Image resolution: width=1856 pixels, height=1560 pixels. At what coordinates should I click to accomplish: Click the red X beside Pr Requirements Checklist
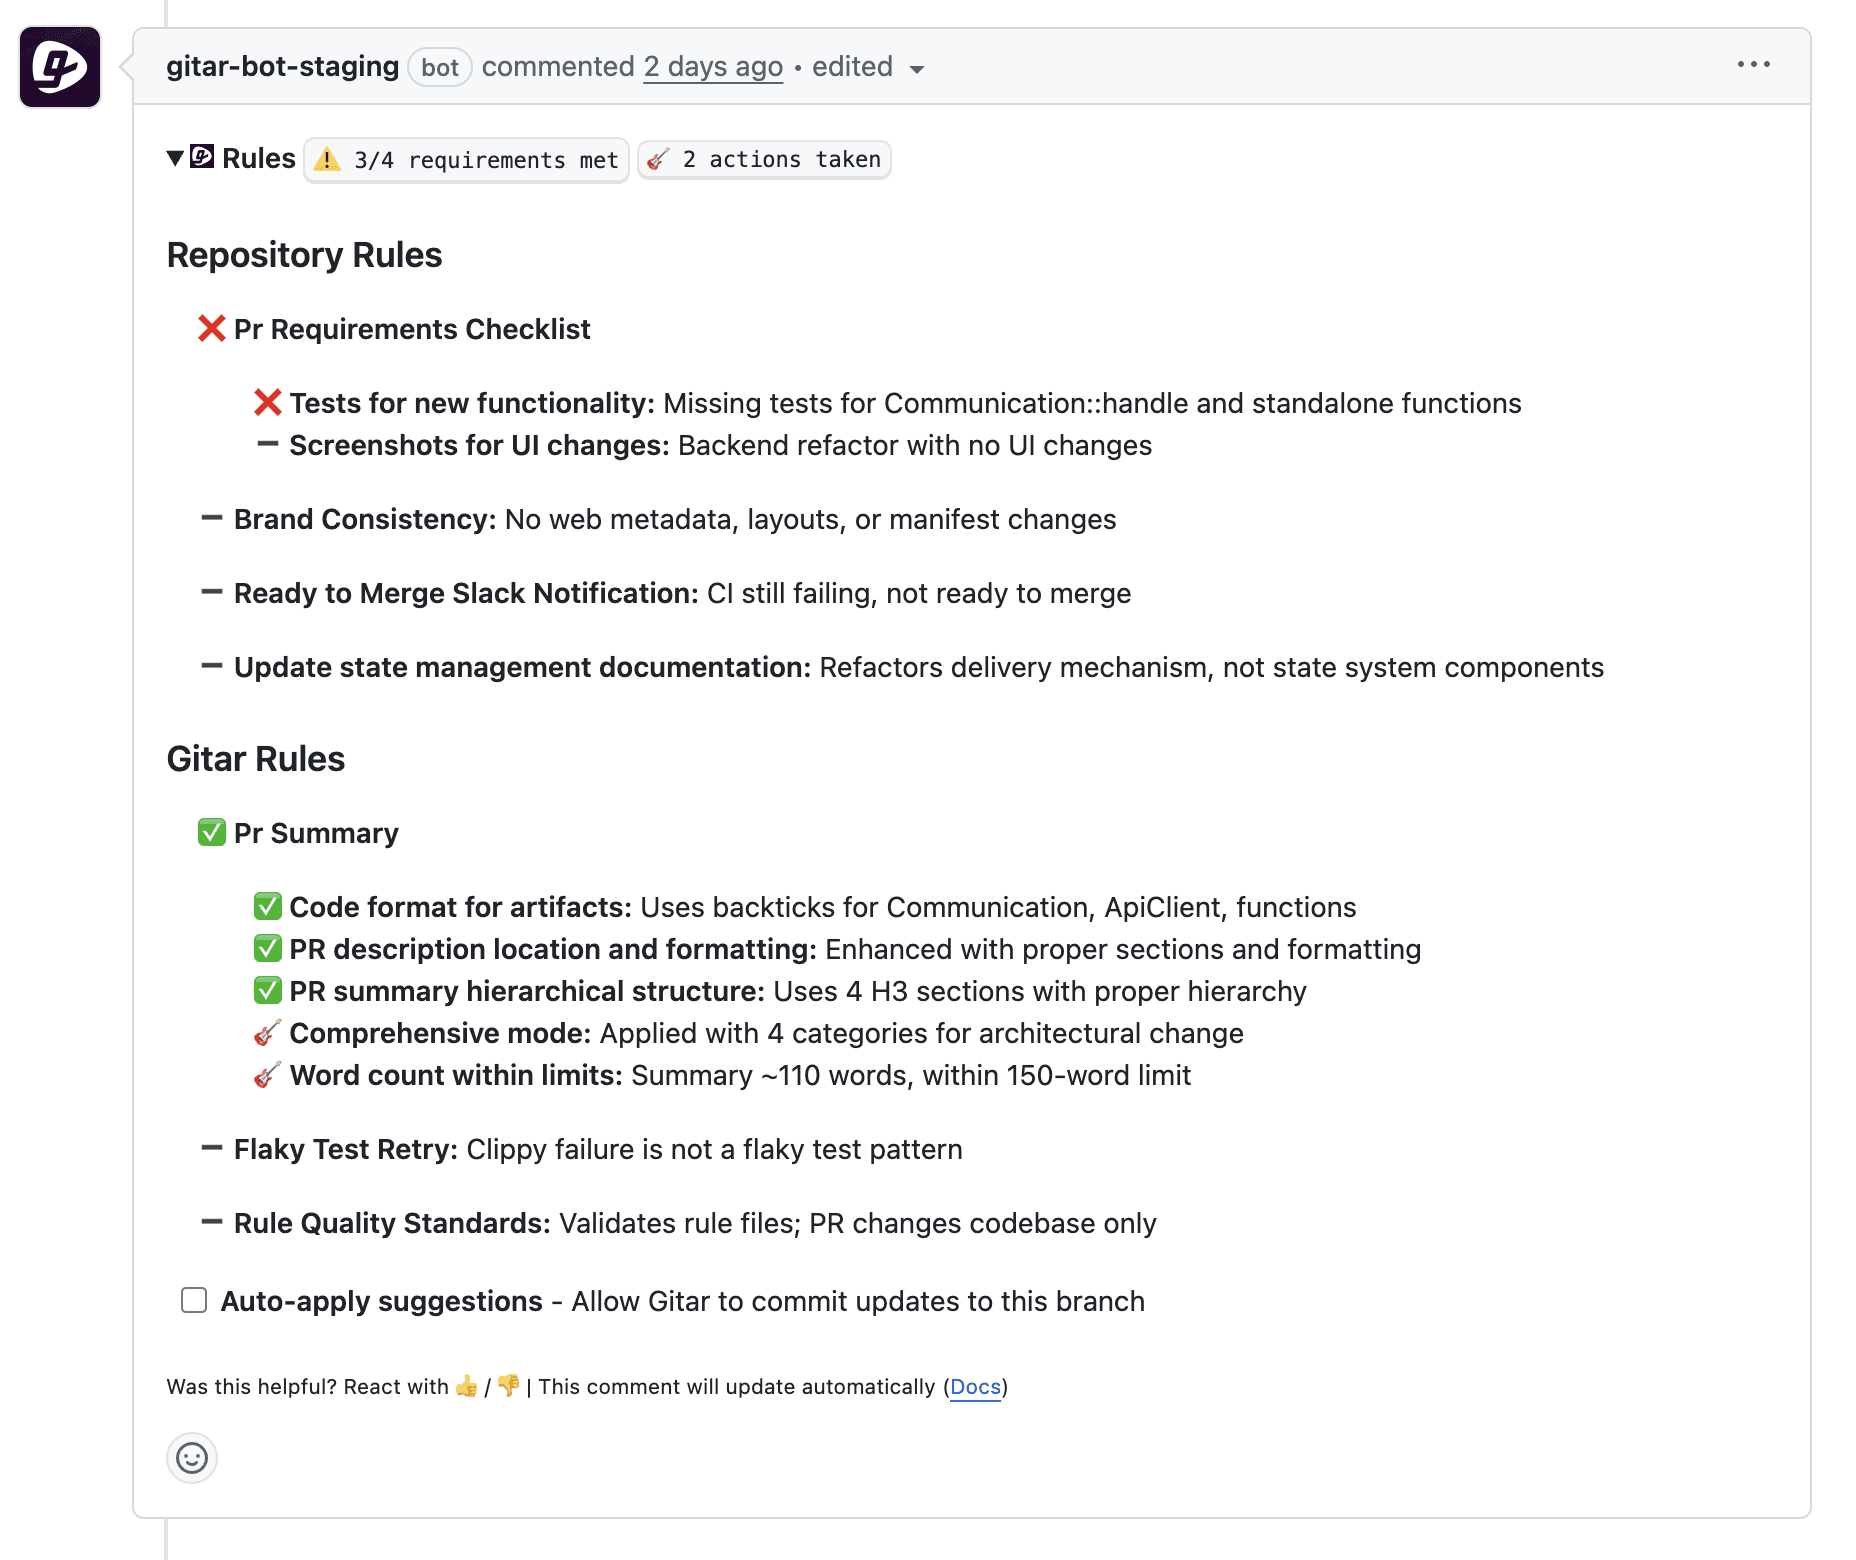(211, 329)
